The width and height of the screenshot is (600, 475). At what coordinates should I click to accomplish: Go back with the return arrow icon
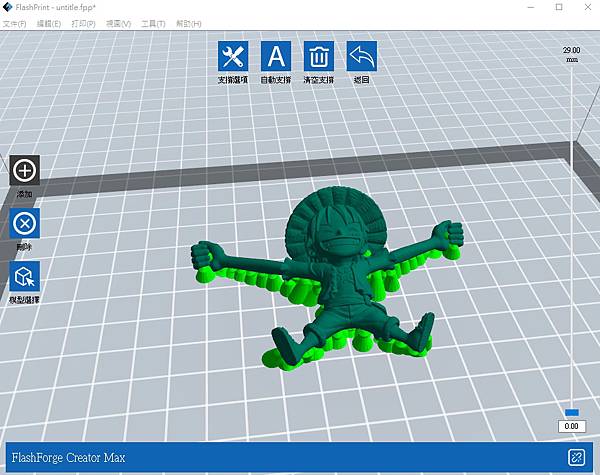[361, 56]
